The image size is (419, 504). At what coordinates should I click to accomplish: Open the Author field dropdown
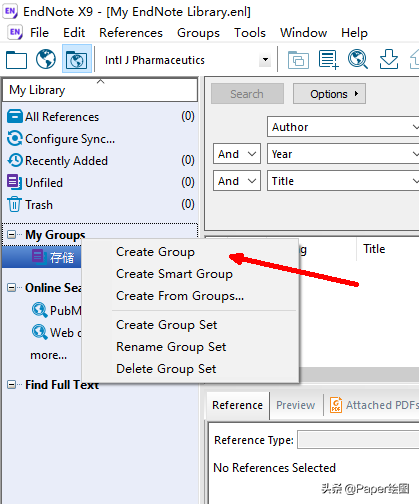[x=343, y=127]
